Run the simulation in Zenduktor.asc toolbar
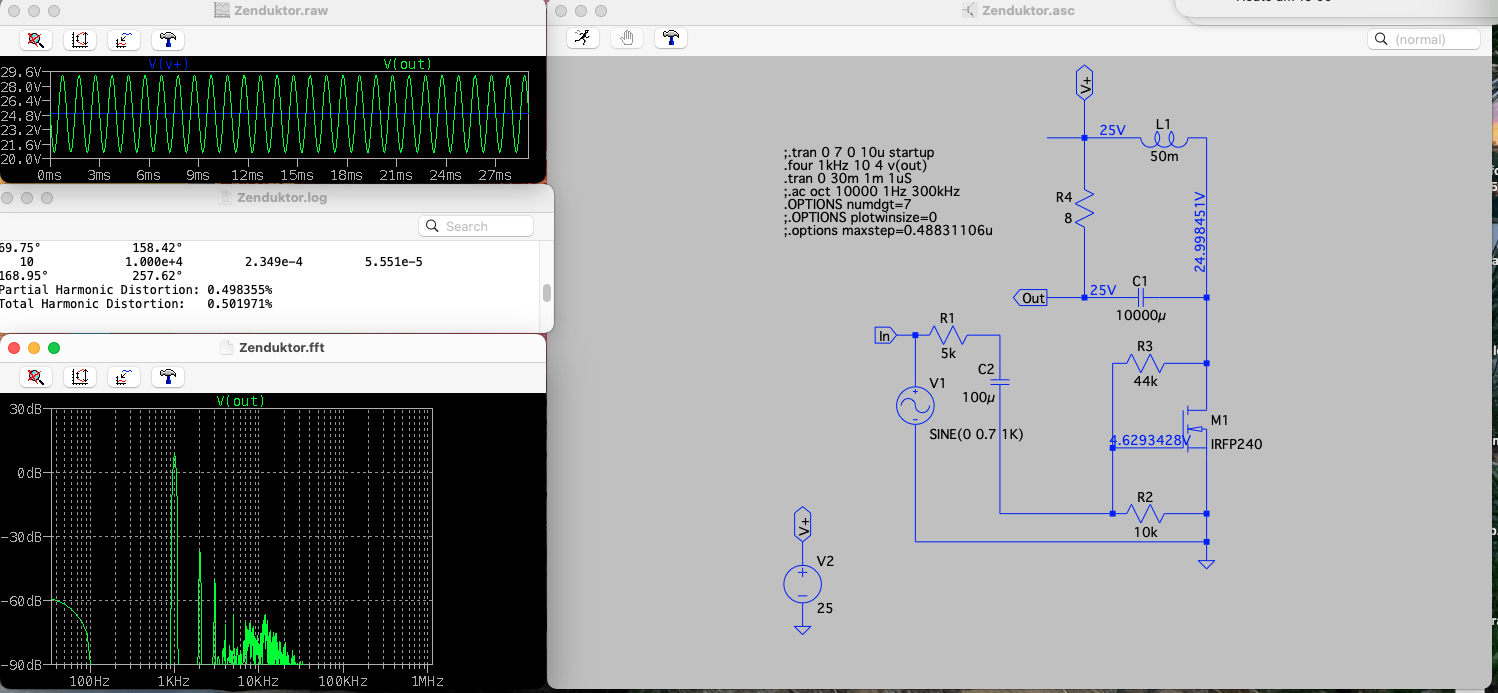The width and height of the screenshot is (1498, 693). tap(582, 38)
